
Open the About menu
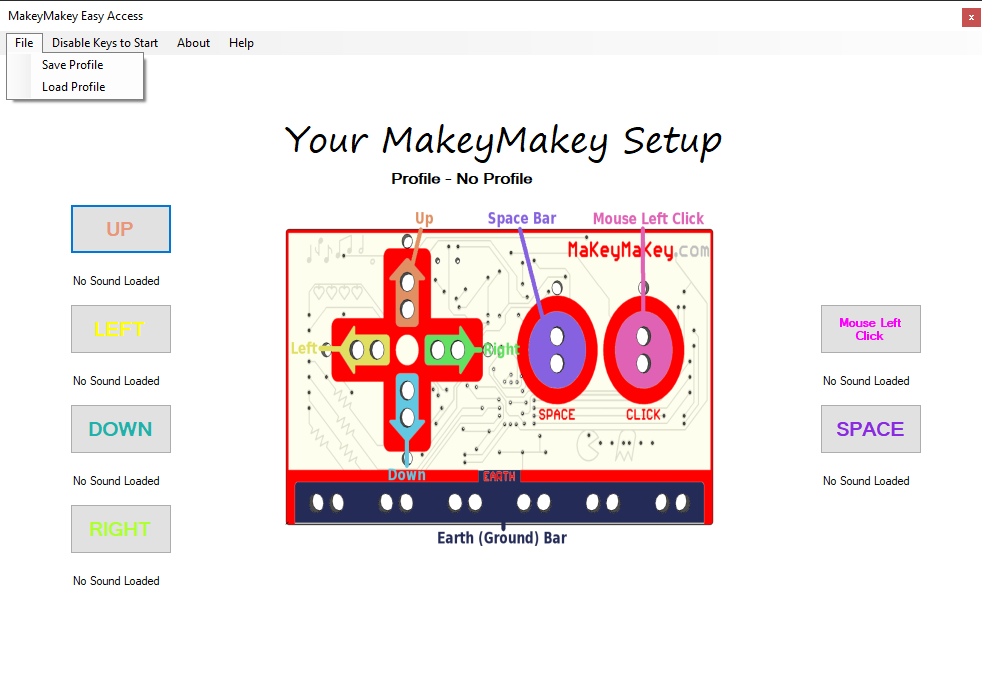193,43
